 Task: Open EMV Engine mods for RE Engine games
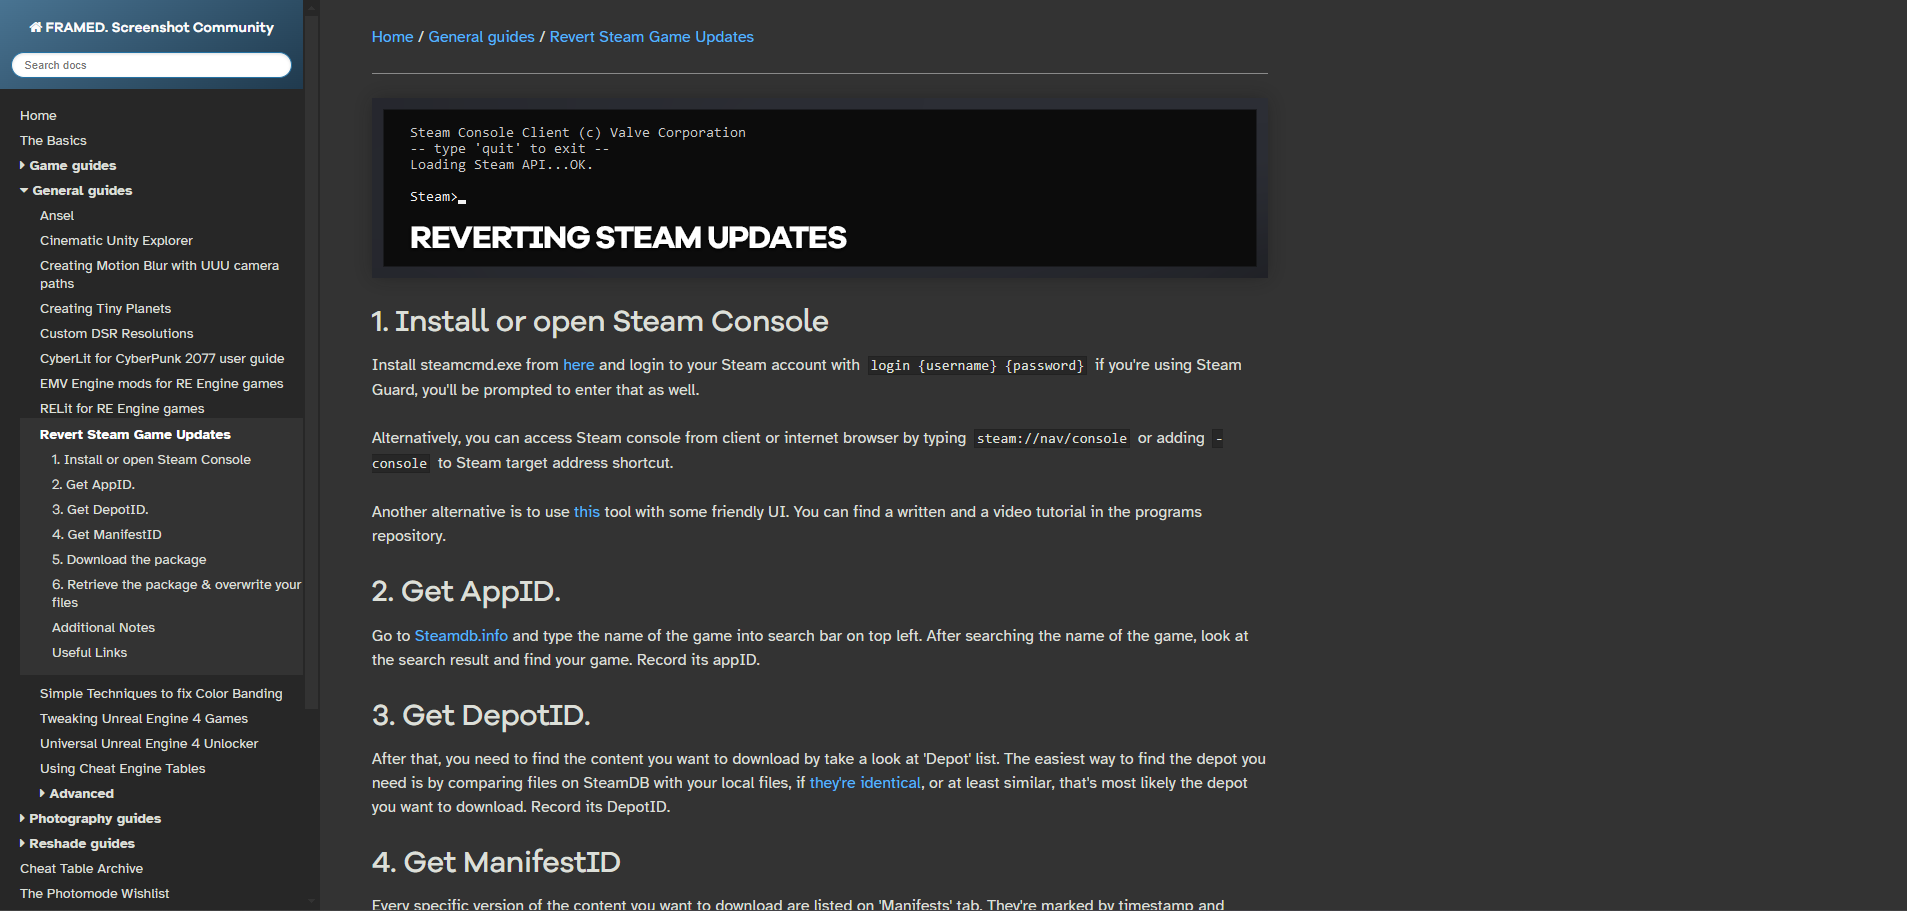pos(161,384)
